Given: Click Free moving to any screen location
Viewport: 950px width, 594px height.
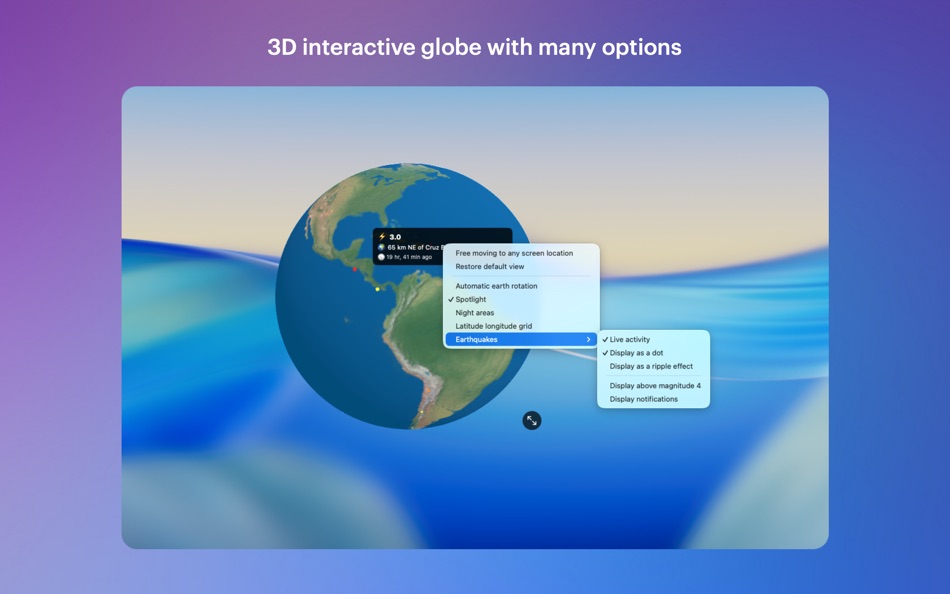Looking at the screenshot, I should tap(513, 252).
